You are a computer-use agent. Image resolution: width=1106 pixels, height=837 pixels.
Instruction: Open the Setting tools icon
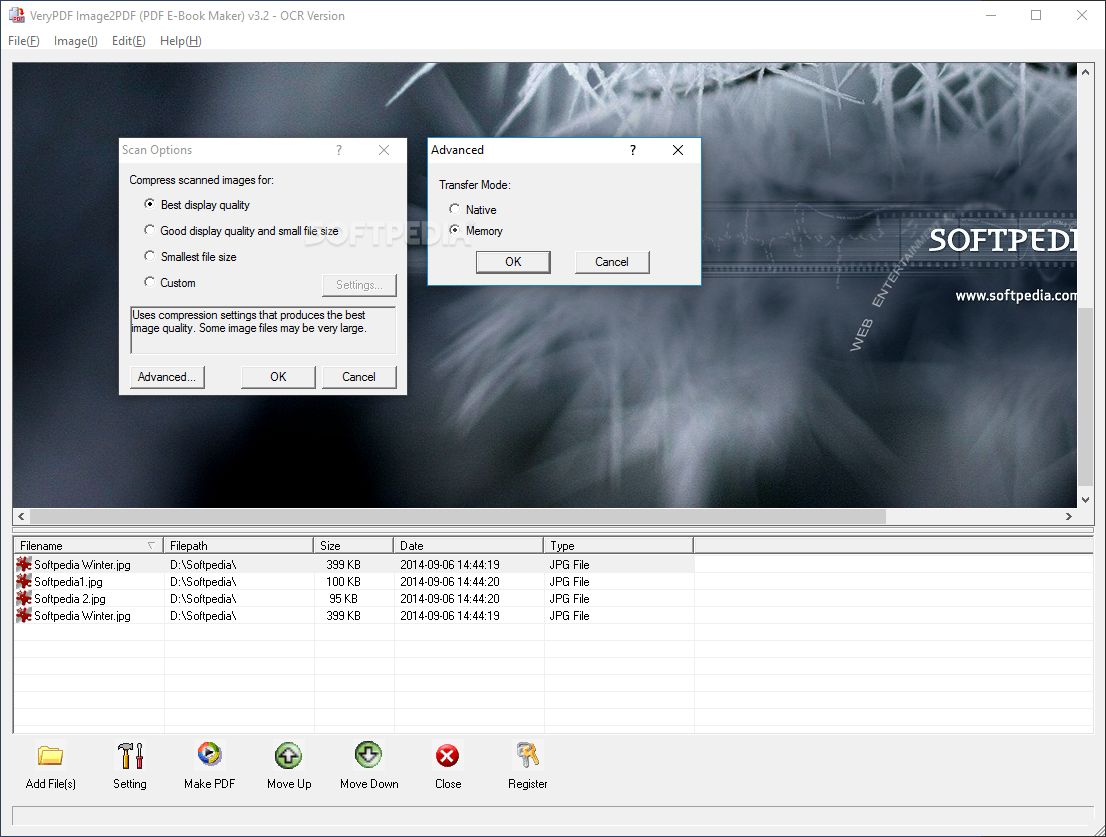(130, 755)
